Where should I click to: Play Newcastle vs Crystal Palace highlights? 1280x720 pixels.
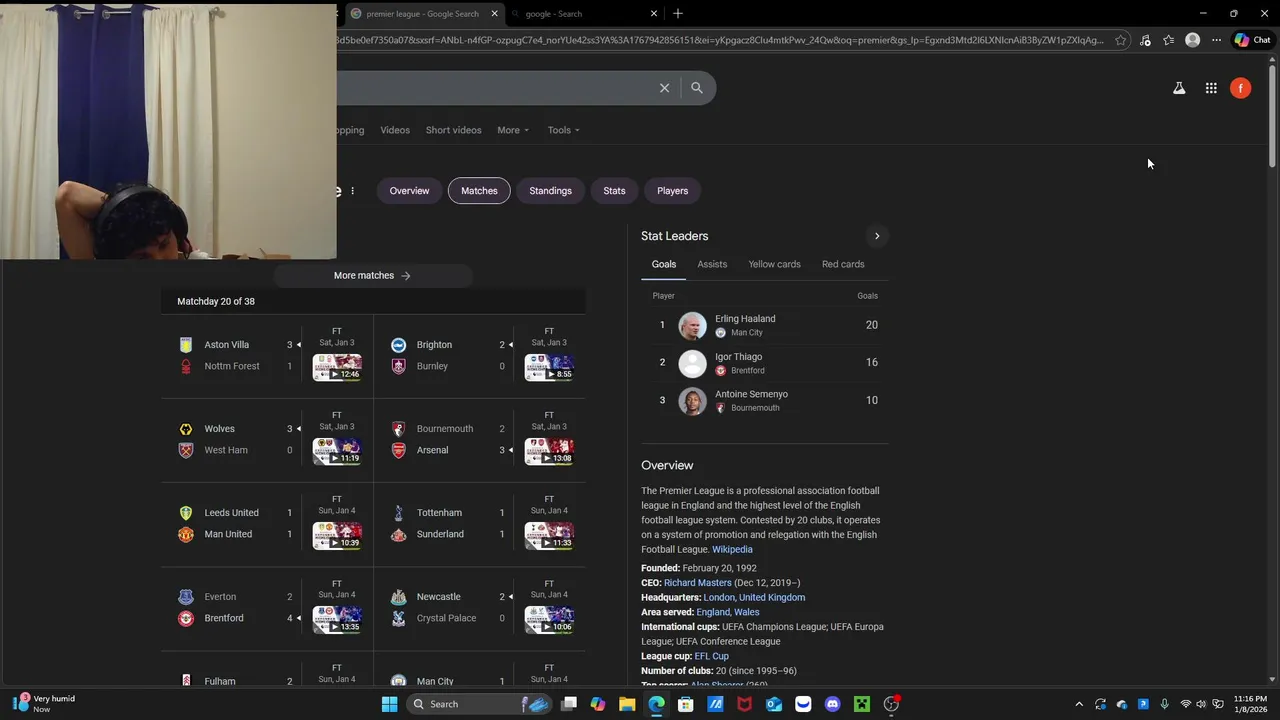click(549, 619)
